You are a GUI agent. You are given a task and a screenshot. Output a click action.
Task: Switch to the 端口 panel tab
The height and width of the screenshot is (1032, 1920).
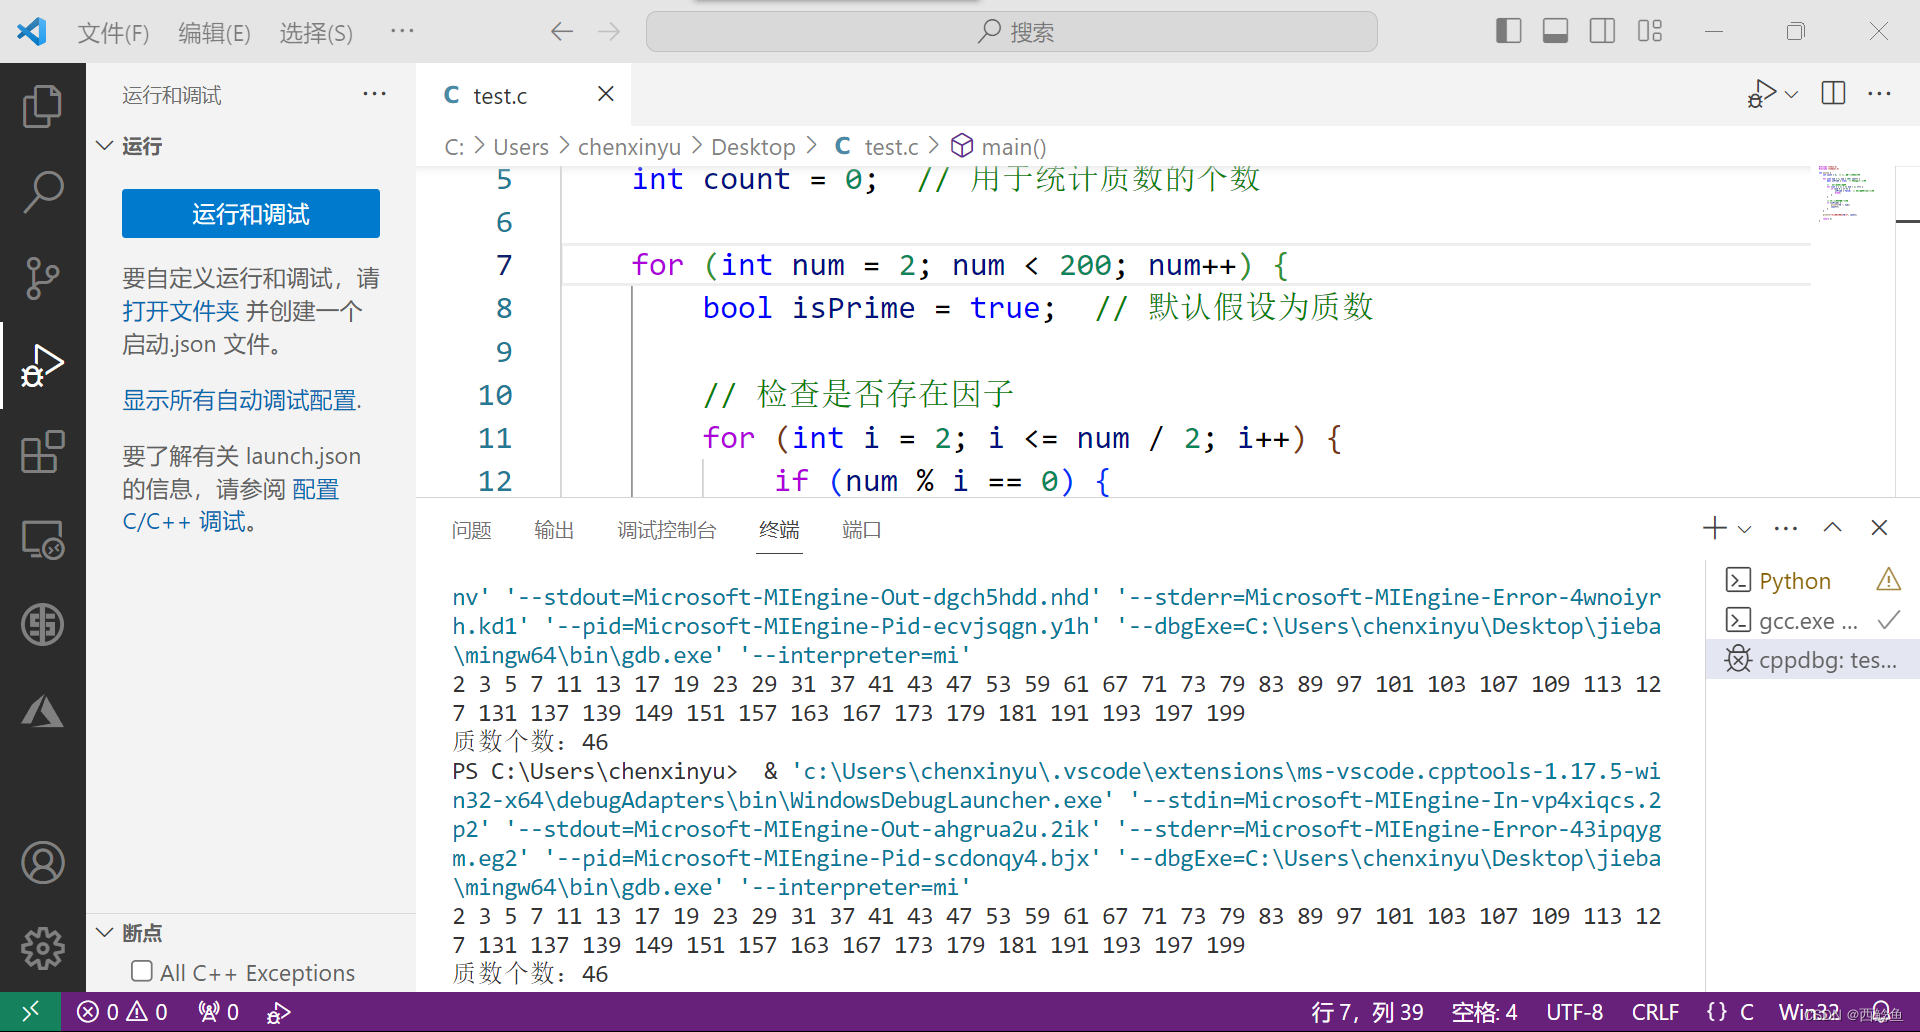click(861, 530)
